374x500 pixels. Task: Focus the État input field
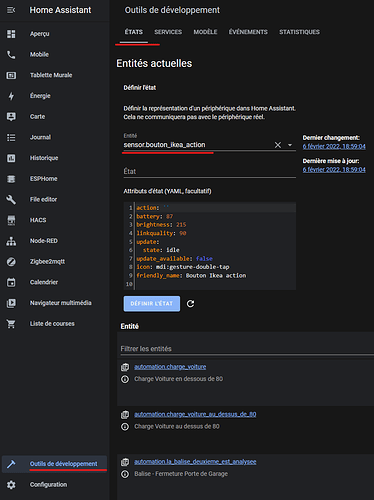(x=210, y=171)
